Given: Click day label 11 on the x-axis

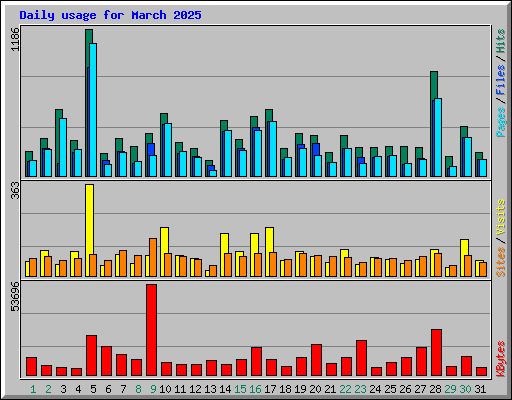Looking at the screenshot, I should (x=180, y=389).
